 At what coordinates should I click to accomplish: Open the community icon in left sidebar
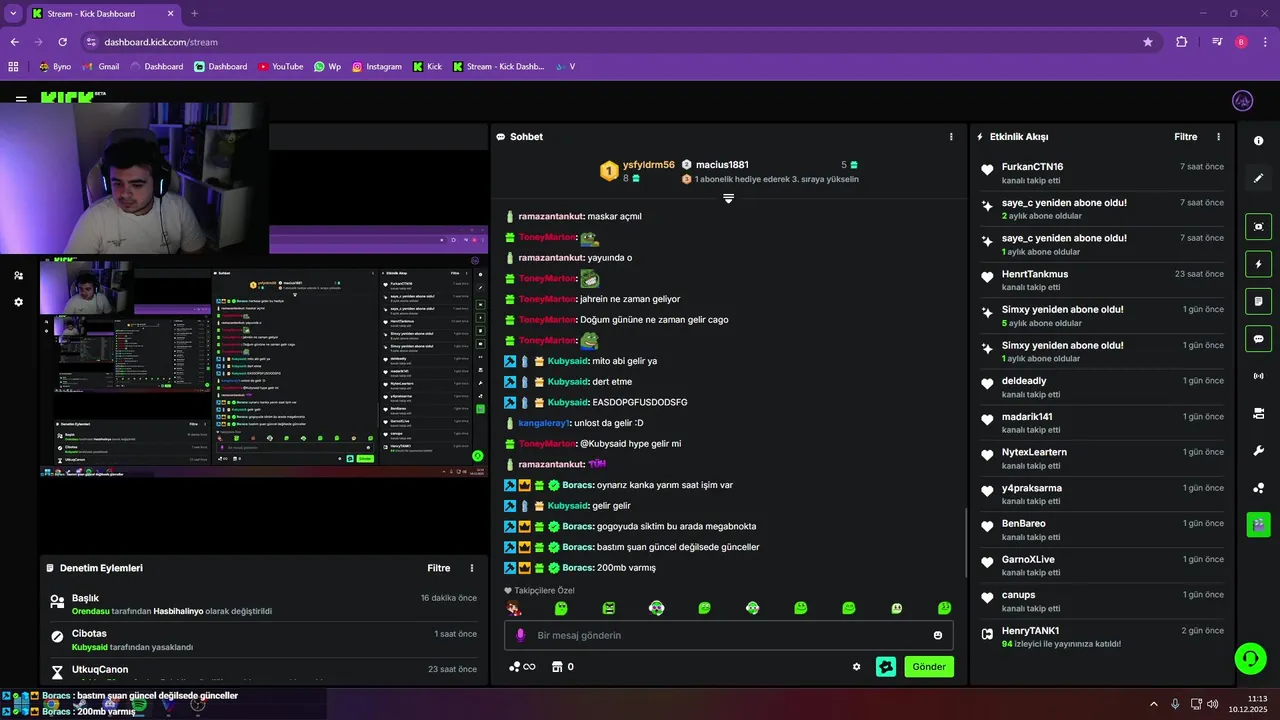(x=18, y=275)
